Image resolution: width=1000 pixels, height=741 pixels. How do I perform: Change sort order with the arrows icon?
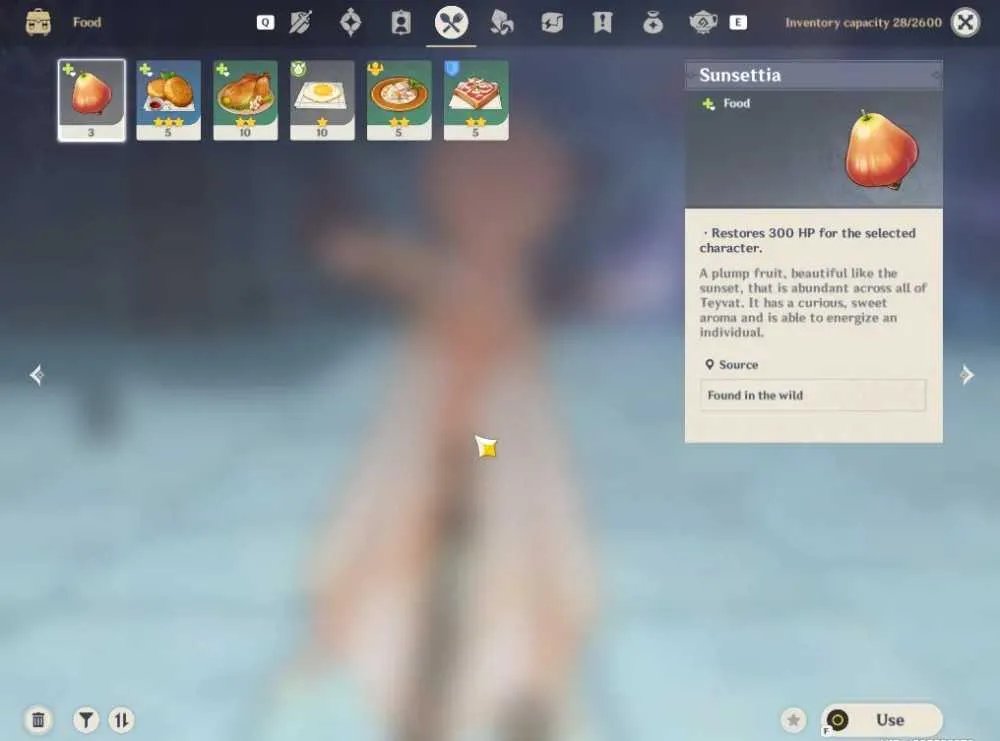(121, 720)
